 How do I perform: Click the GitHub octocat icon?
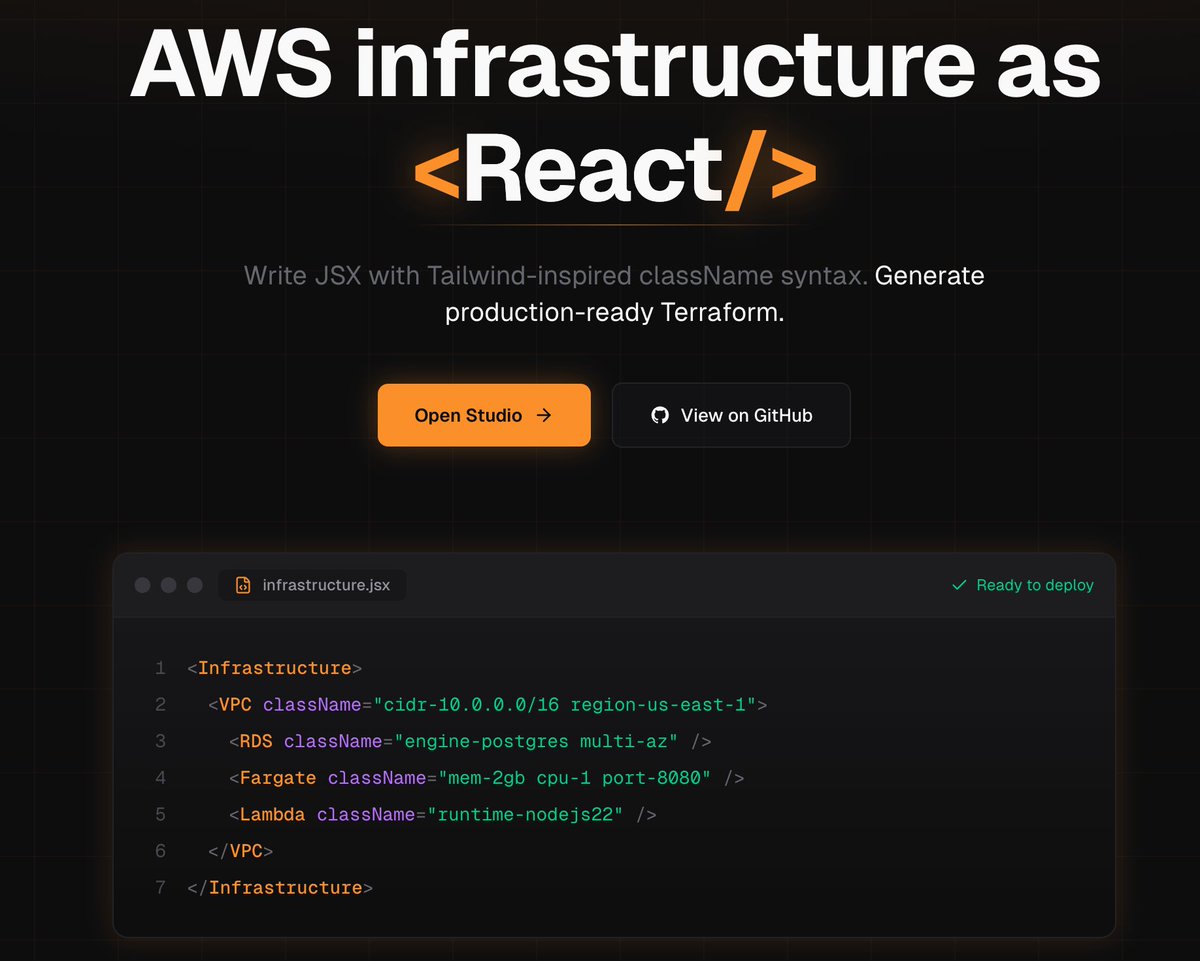(660, 415)
